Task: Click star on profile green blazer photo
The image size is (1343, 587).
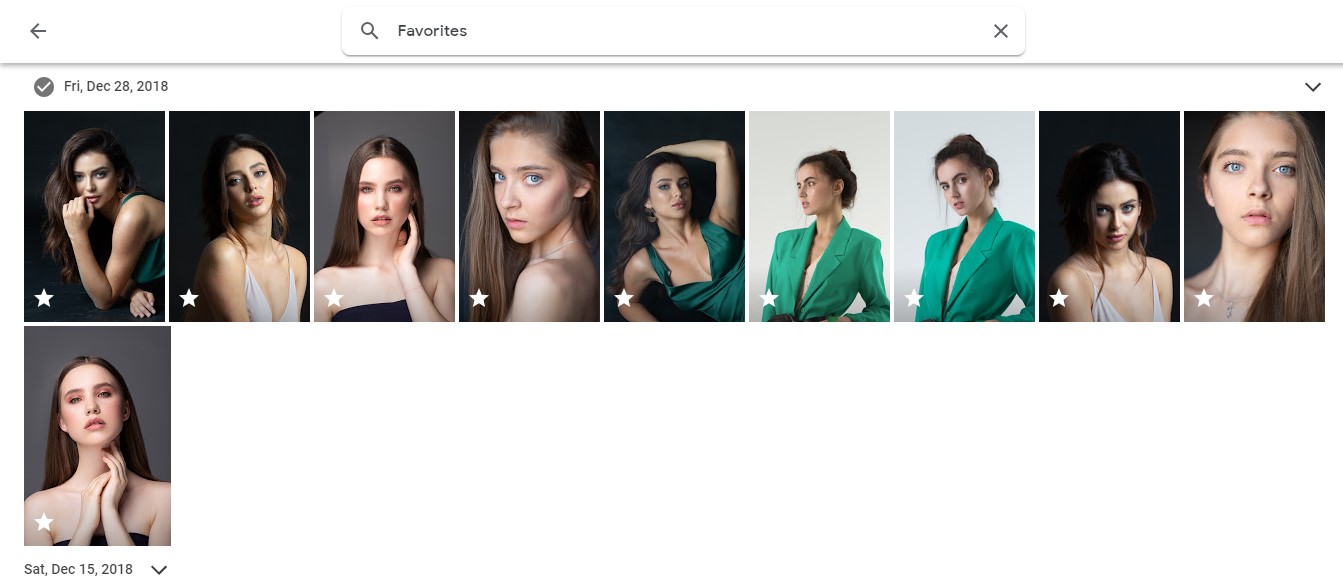Action: (x=769, y=298)
